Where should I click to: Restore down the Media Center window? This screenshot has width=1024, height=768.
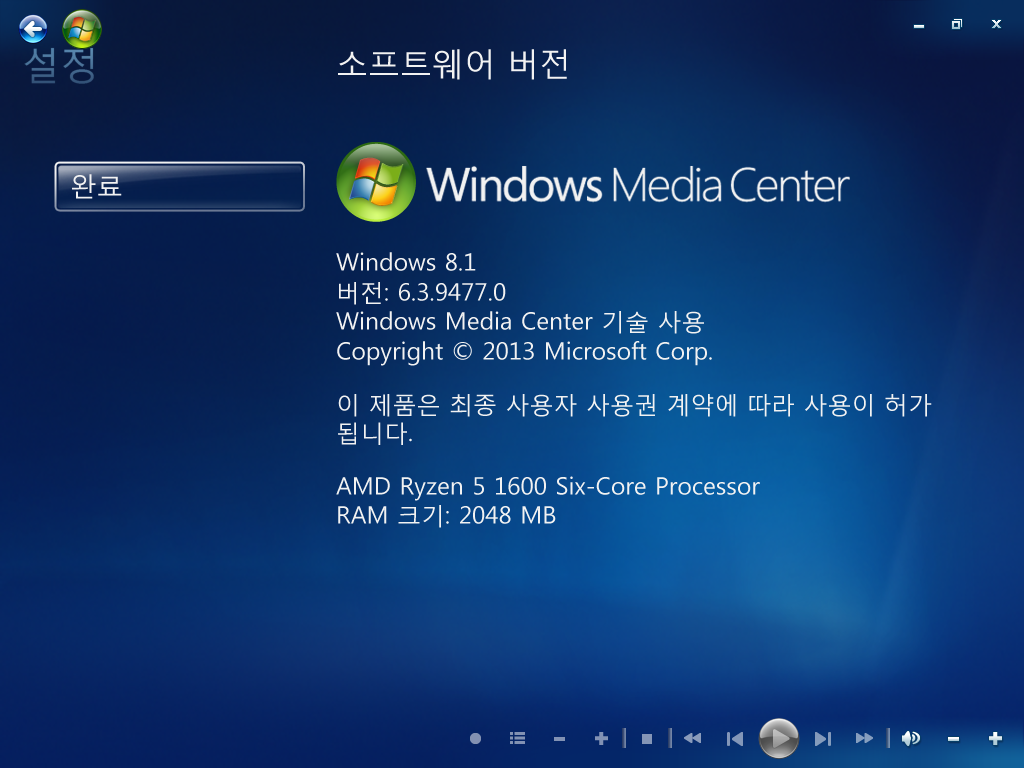957,24
